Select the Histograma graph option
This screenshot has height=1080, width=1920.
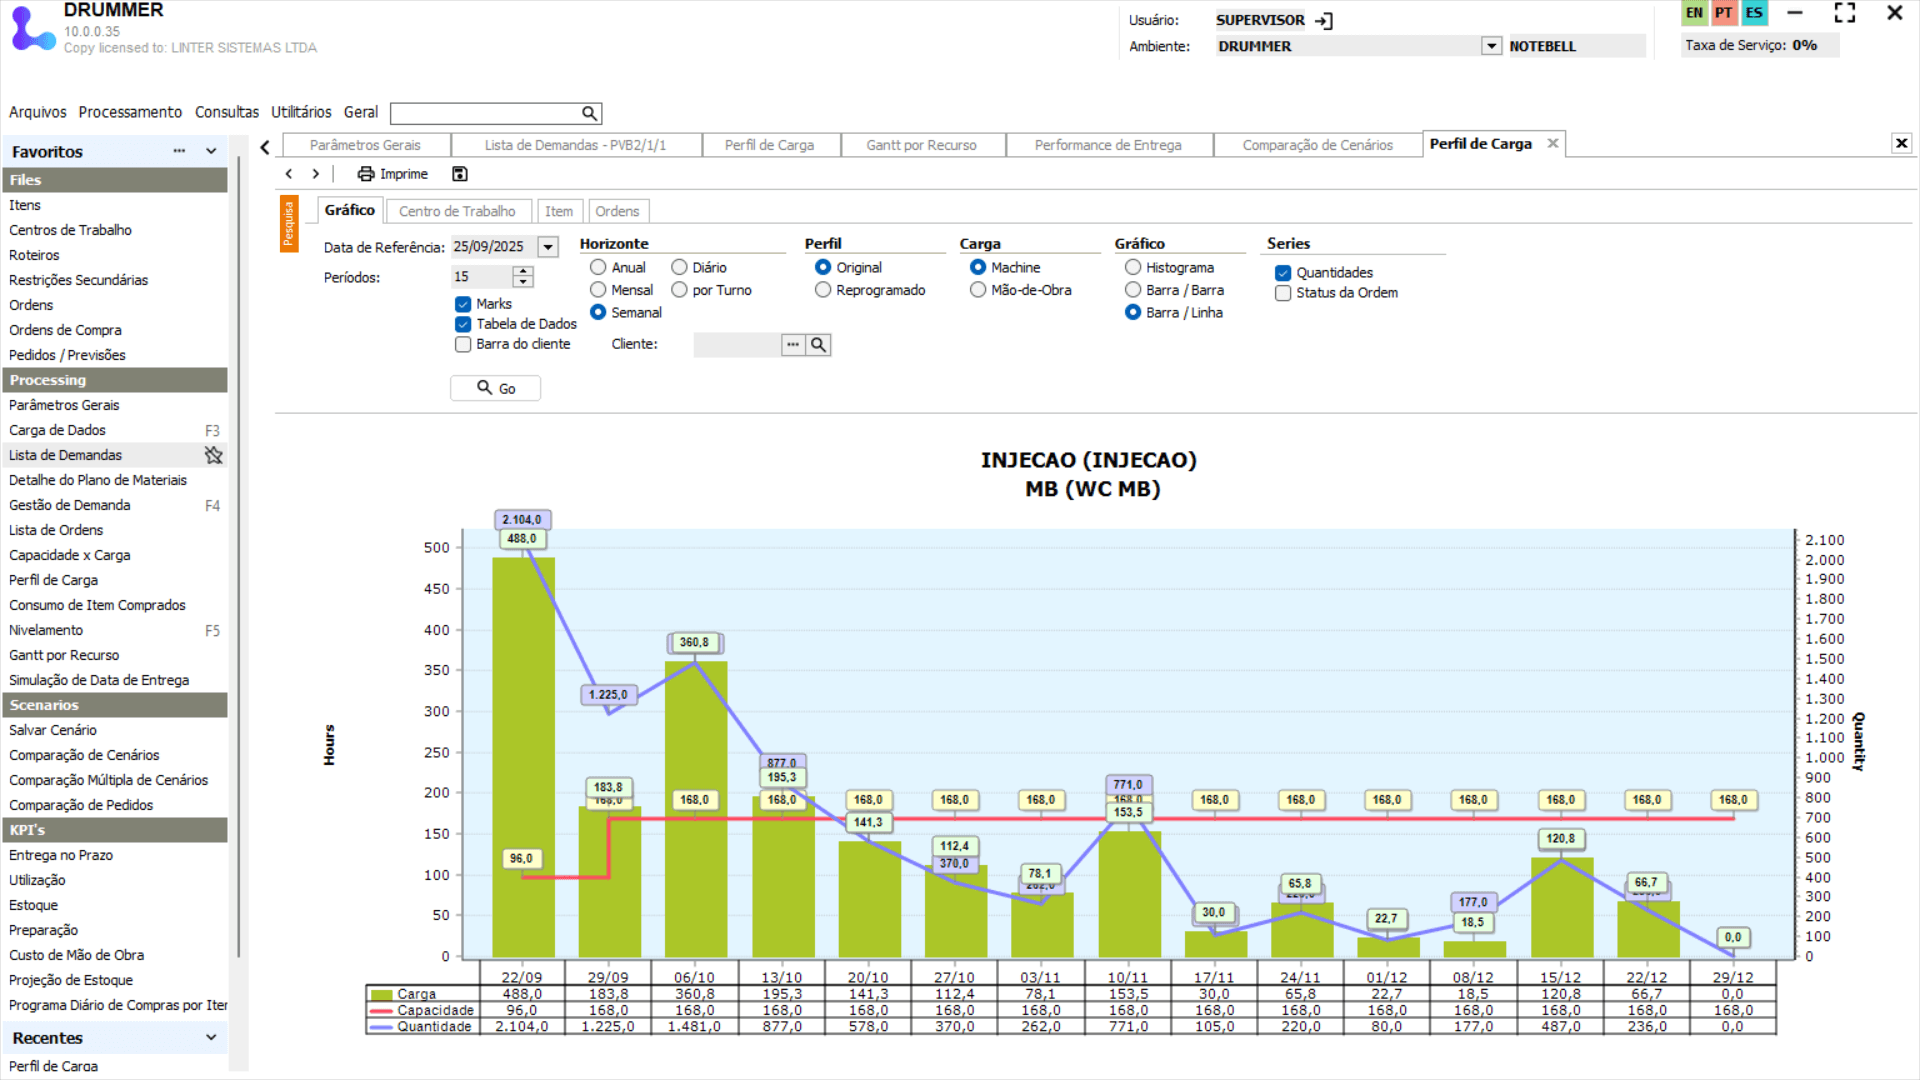coord(1133,267)
